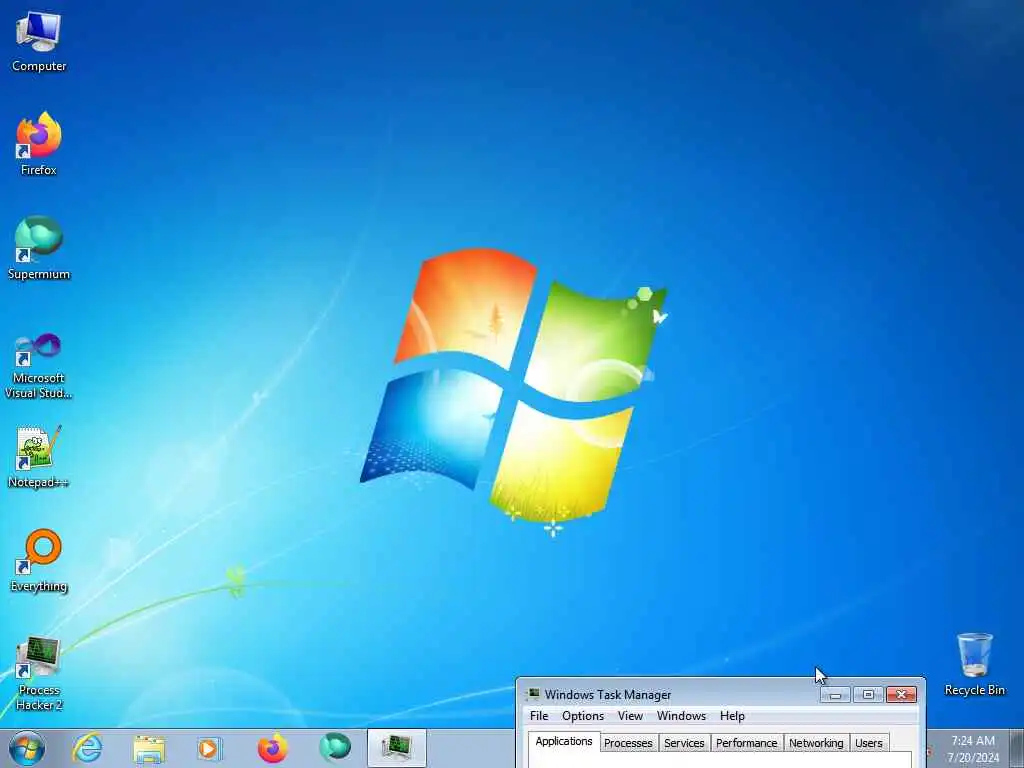1024x768 pixels.
Task: Switch to the Processes tab
Action: coord(628,743)
